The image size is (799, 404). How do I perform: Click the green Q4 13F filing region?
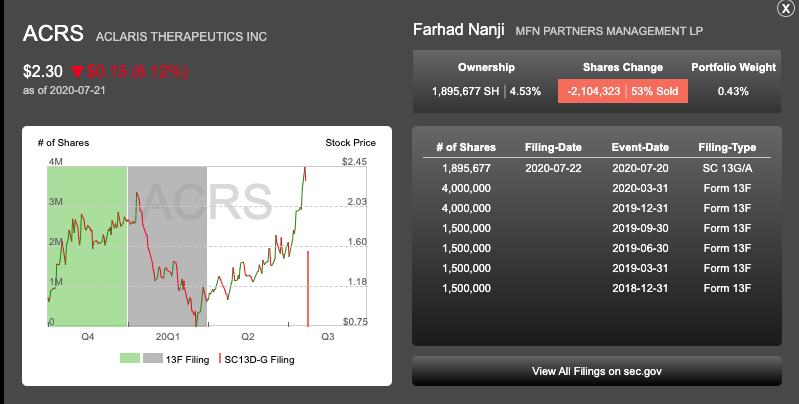pos(87,247)
